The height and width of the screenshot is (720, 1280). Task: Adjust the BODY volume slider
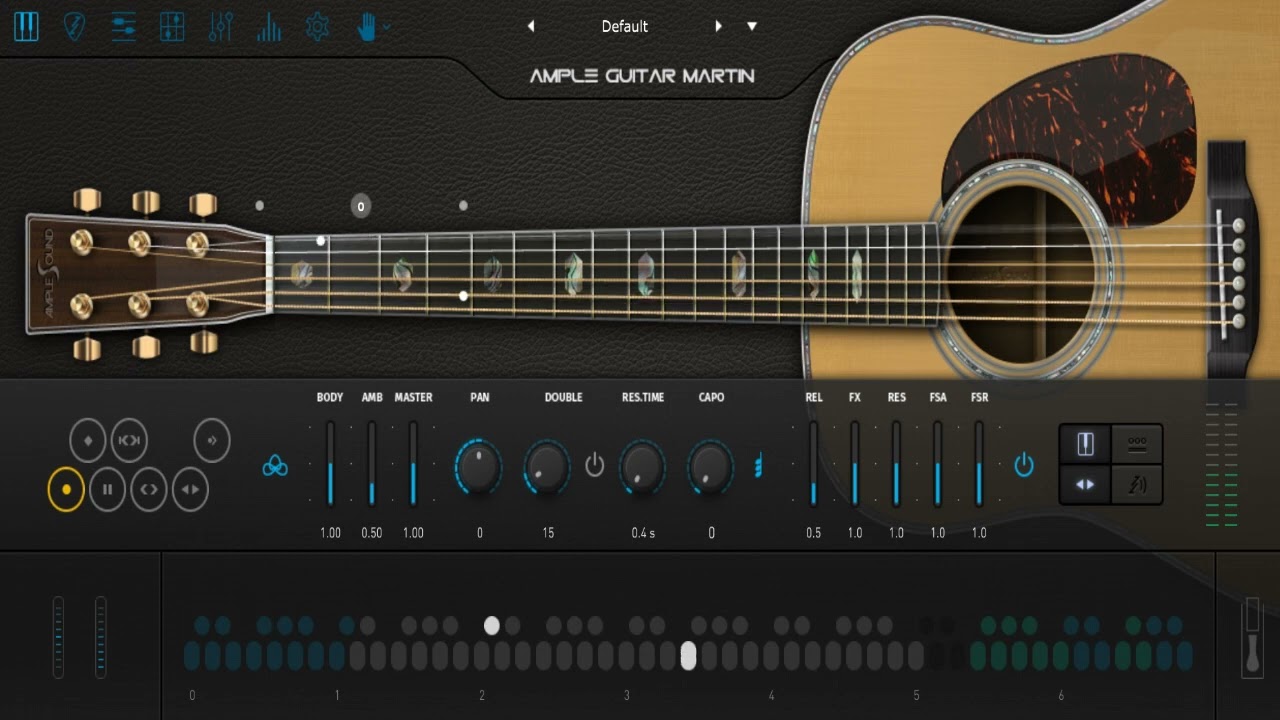pyautogui.click(x=330, y=463)
